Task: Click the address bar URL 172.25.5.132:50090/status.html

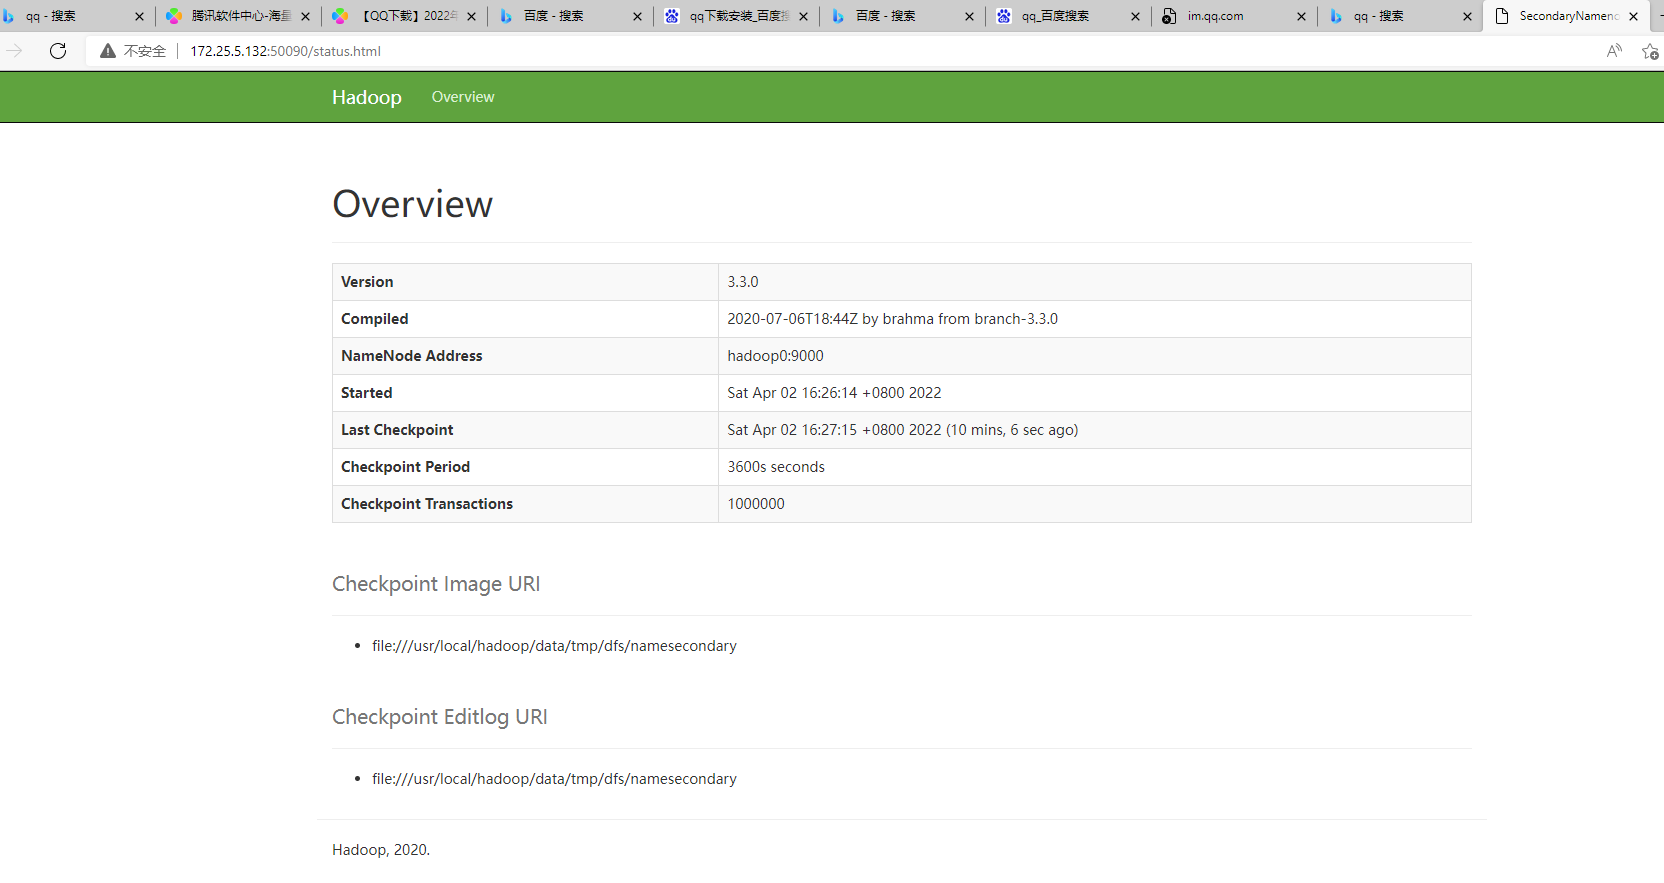Action: 285,51
